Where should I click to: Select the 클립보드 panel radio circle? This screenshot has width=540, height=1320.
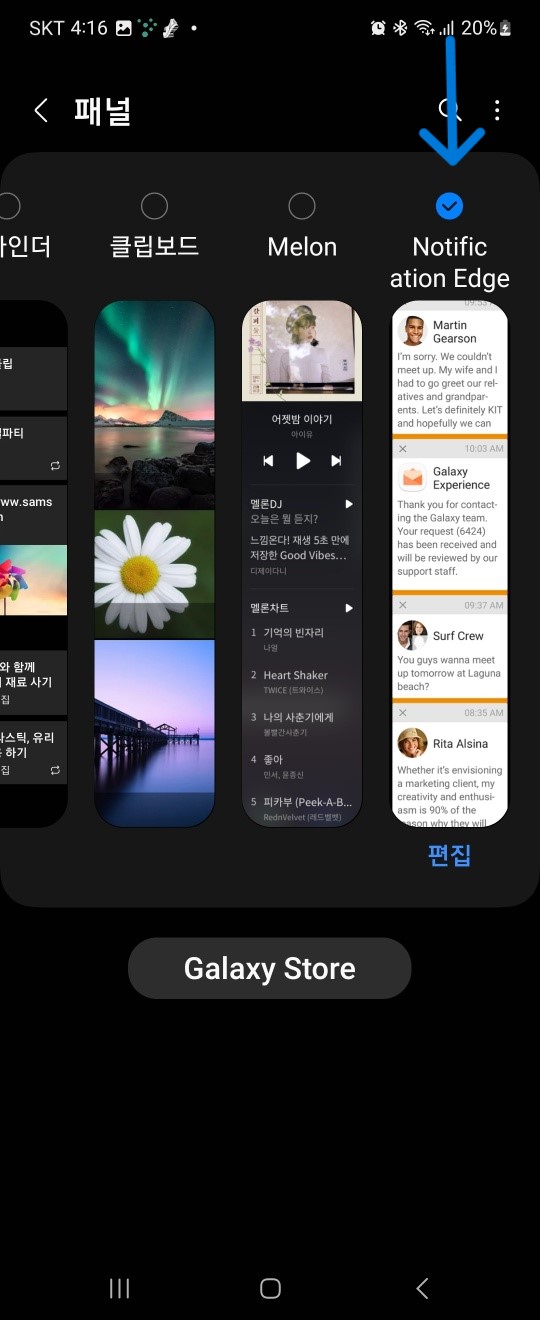[154, 206]
